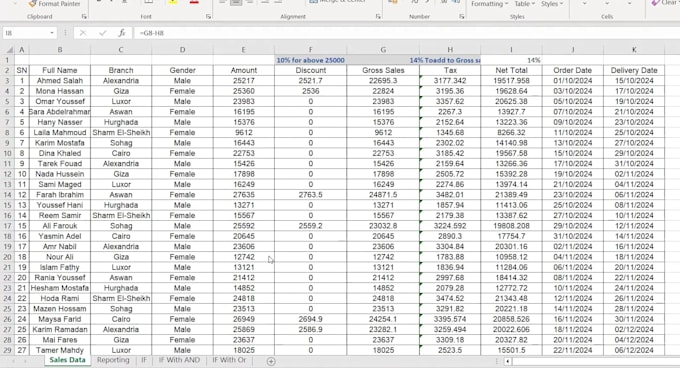Select the 'Net Total' header cell

click(x=511, y=70)
